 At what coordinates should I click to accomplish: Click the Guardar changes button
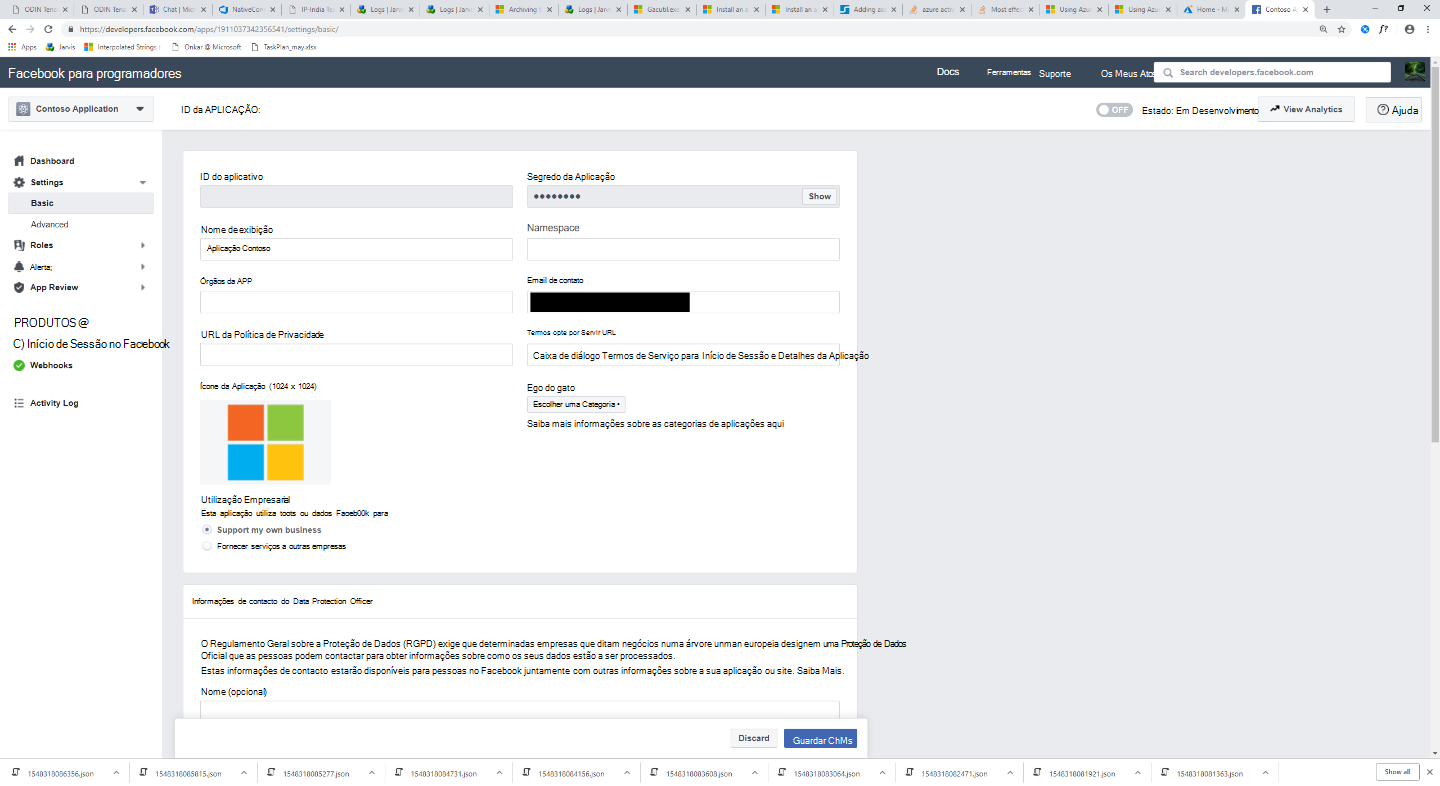pos(820,739)
